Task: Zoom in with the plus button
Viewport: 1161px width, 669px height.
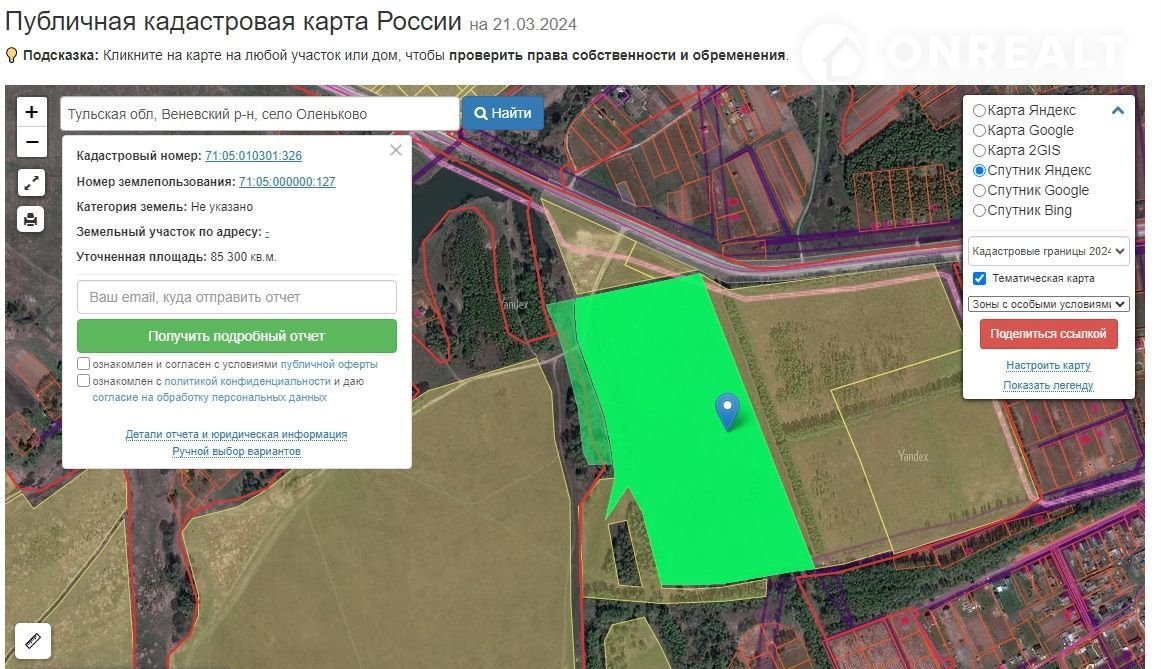Action: pyautogui.click(x=32, y=112)
